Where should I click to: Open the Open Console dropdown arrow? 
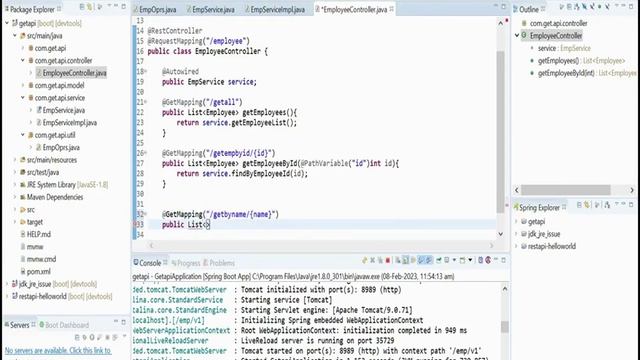click(x=470, y=260)
